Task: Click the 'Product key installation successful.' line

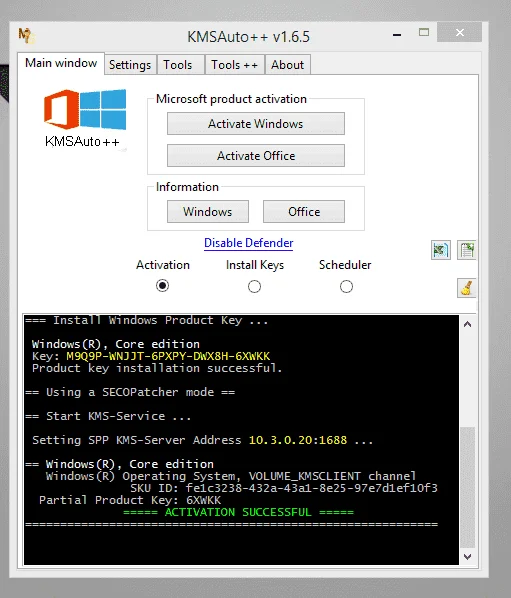Action: pyautogui.click(x=157, y=368)
